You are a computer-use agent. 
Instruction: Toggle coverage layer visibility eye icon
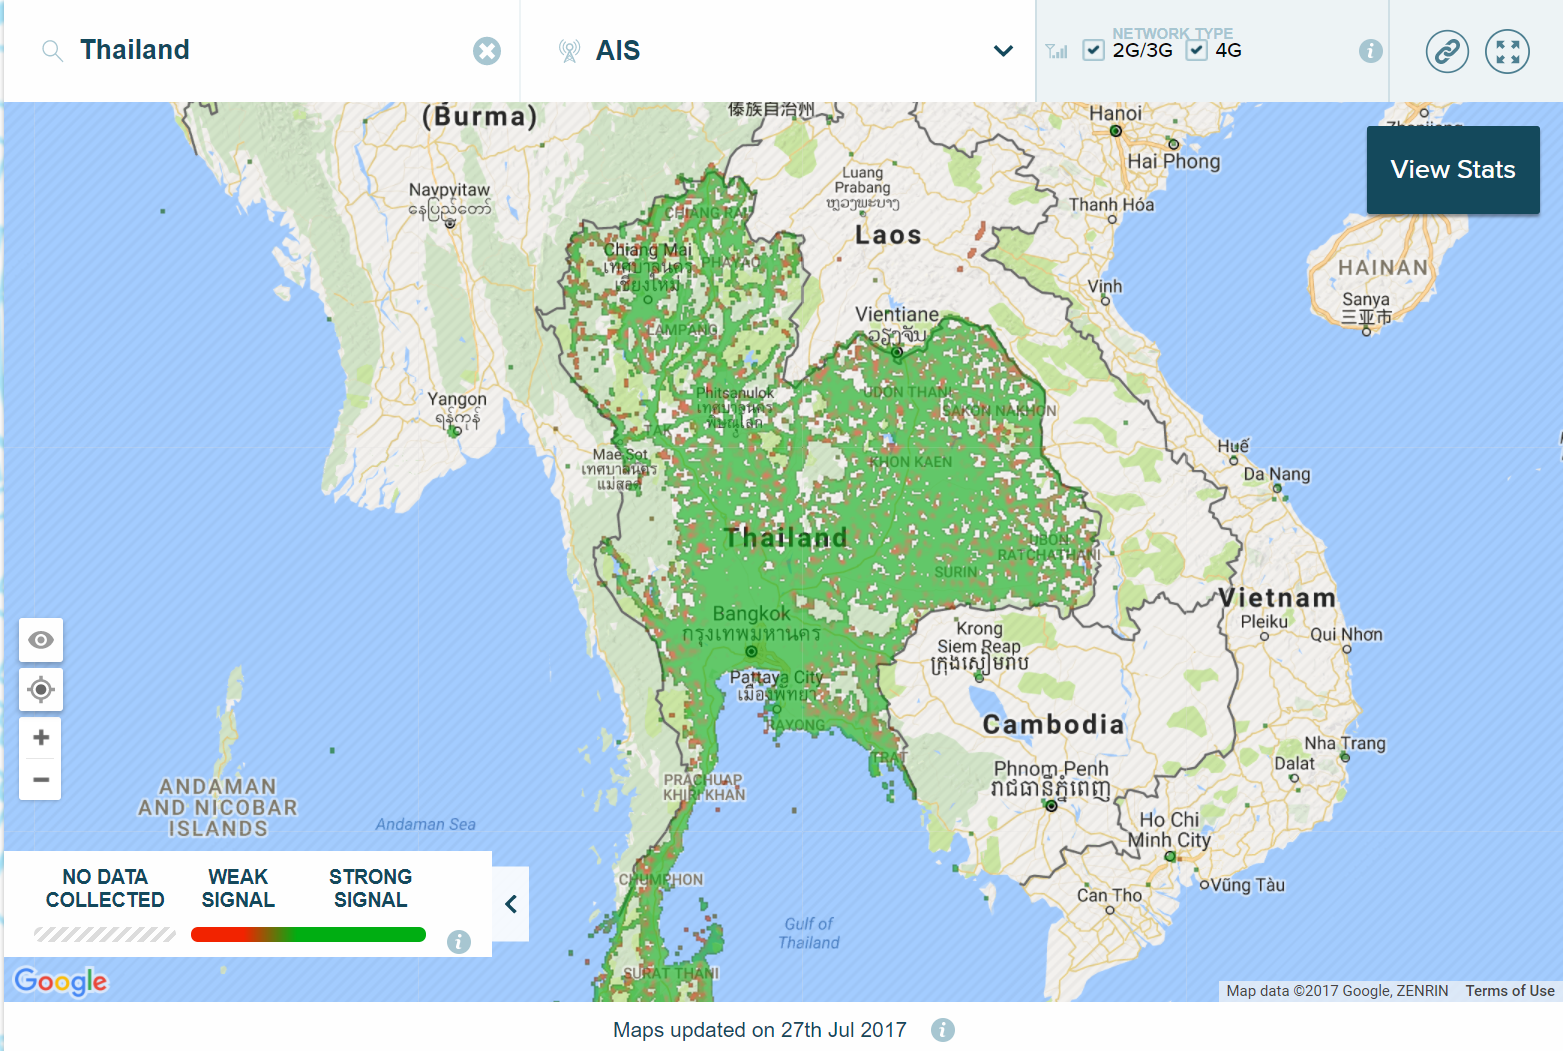pos(41,640)
